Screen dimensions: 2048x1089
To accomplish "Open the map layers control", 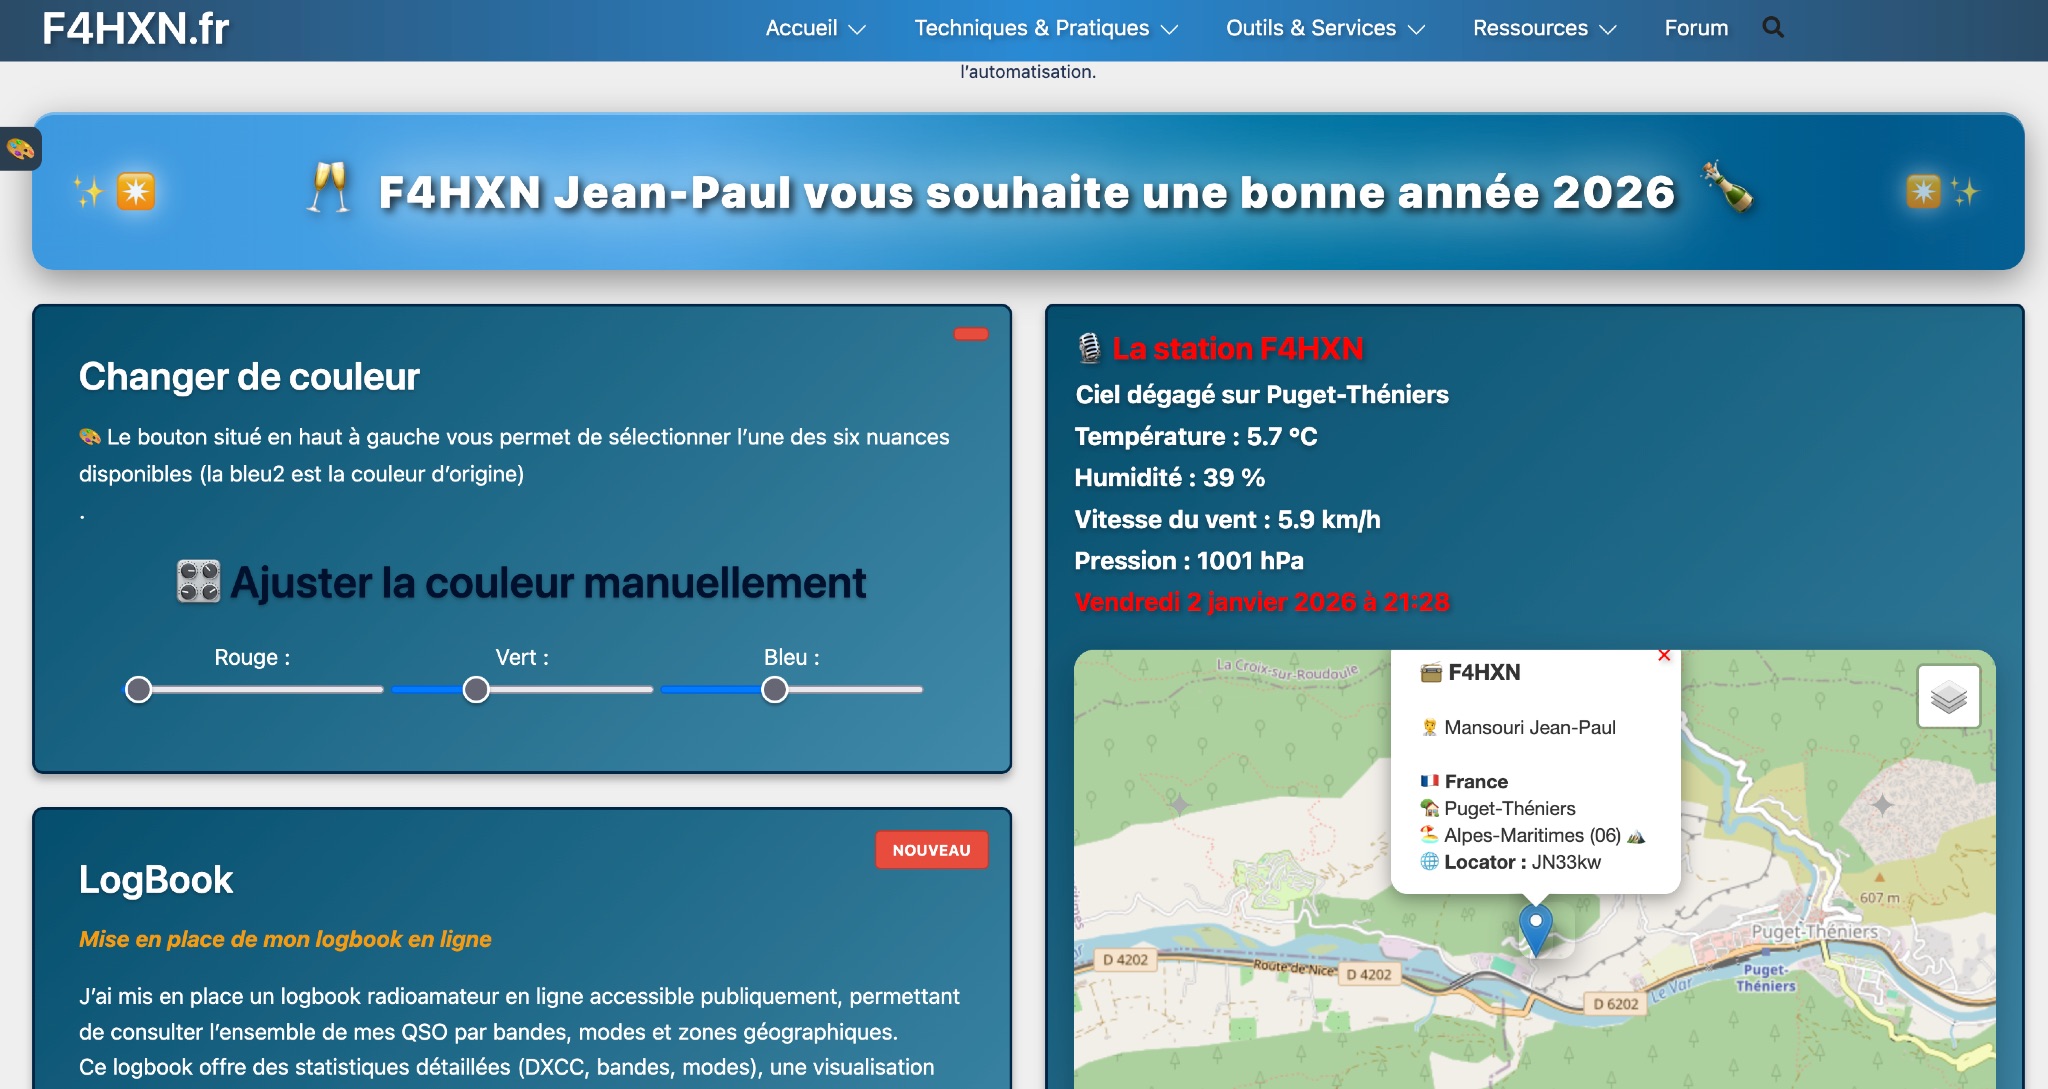I will click(1948, 697).
